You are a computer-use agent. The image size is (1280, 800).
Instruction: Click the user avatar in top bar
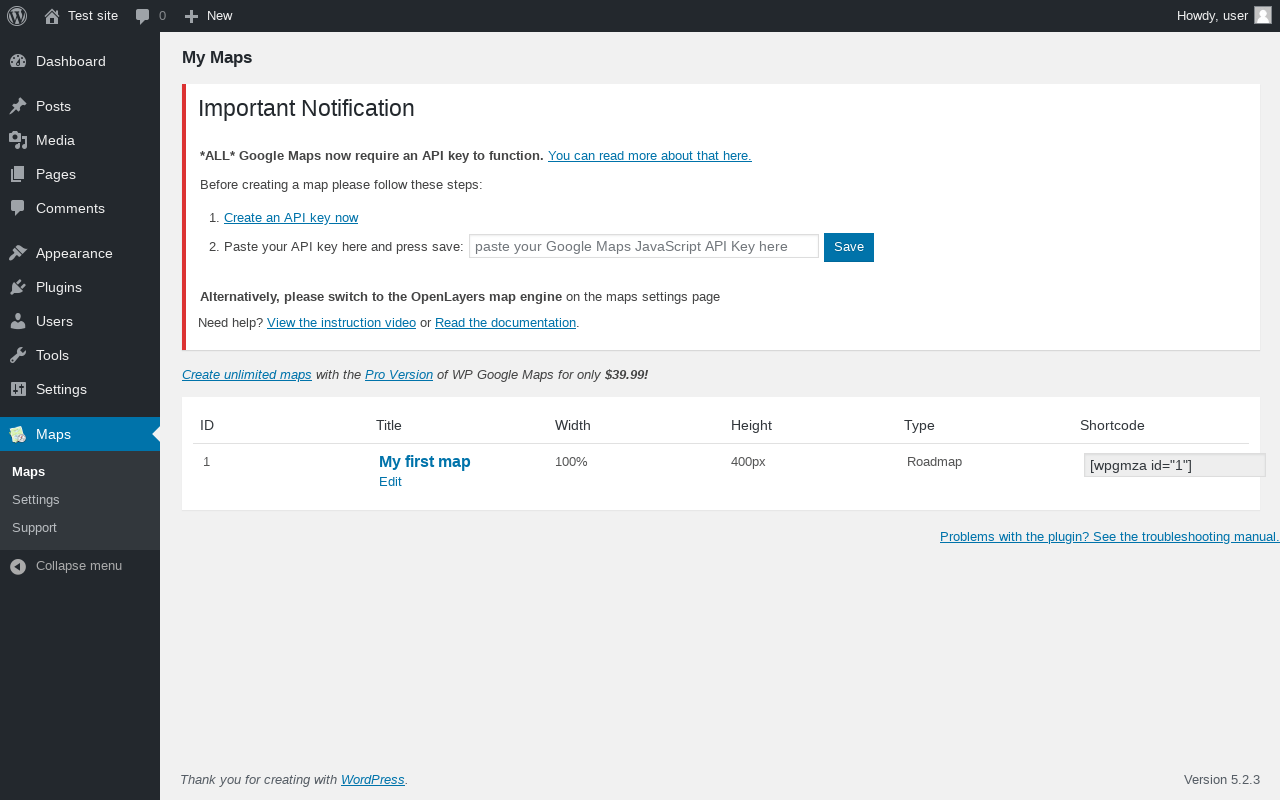[1263, 15]
